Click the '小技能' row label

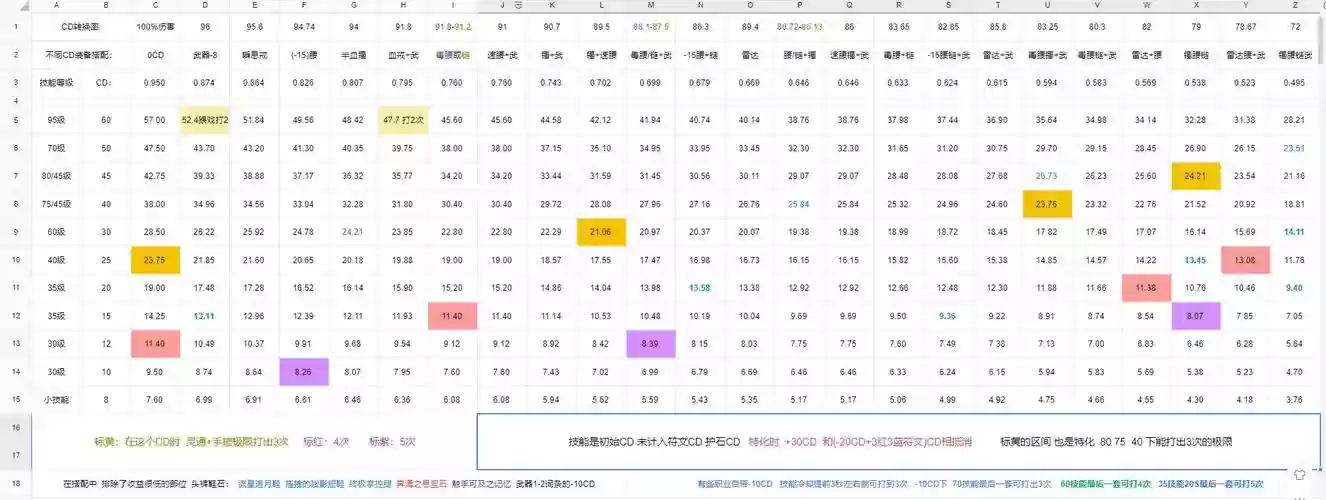tap(56, 399)
